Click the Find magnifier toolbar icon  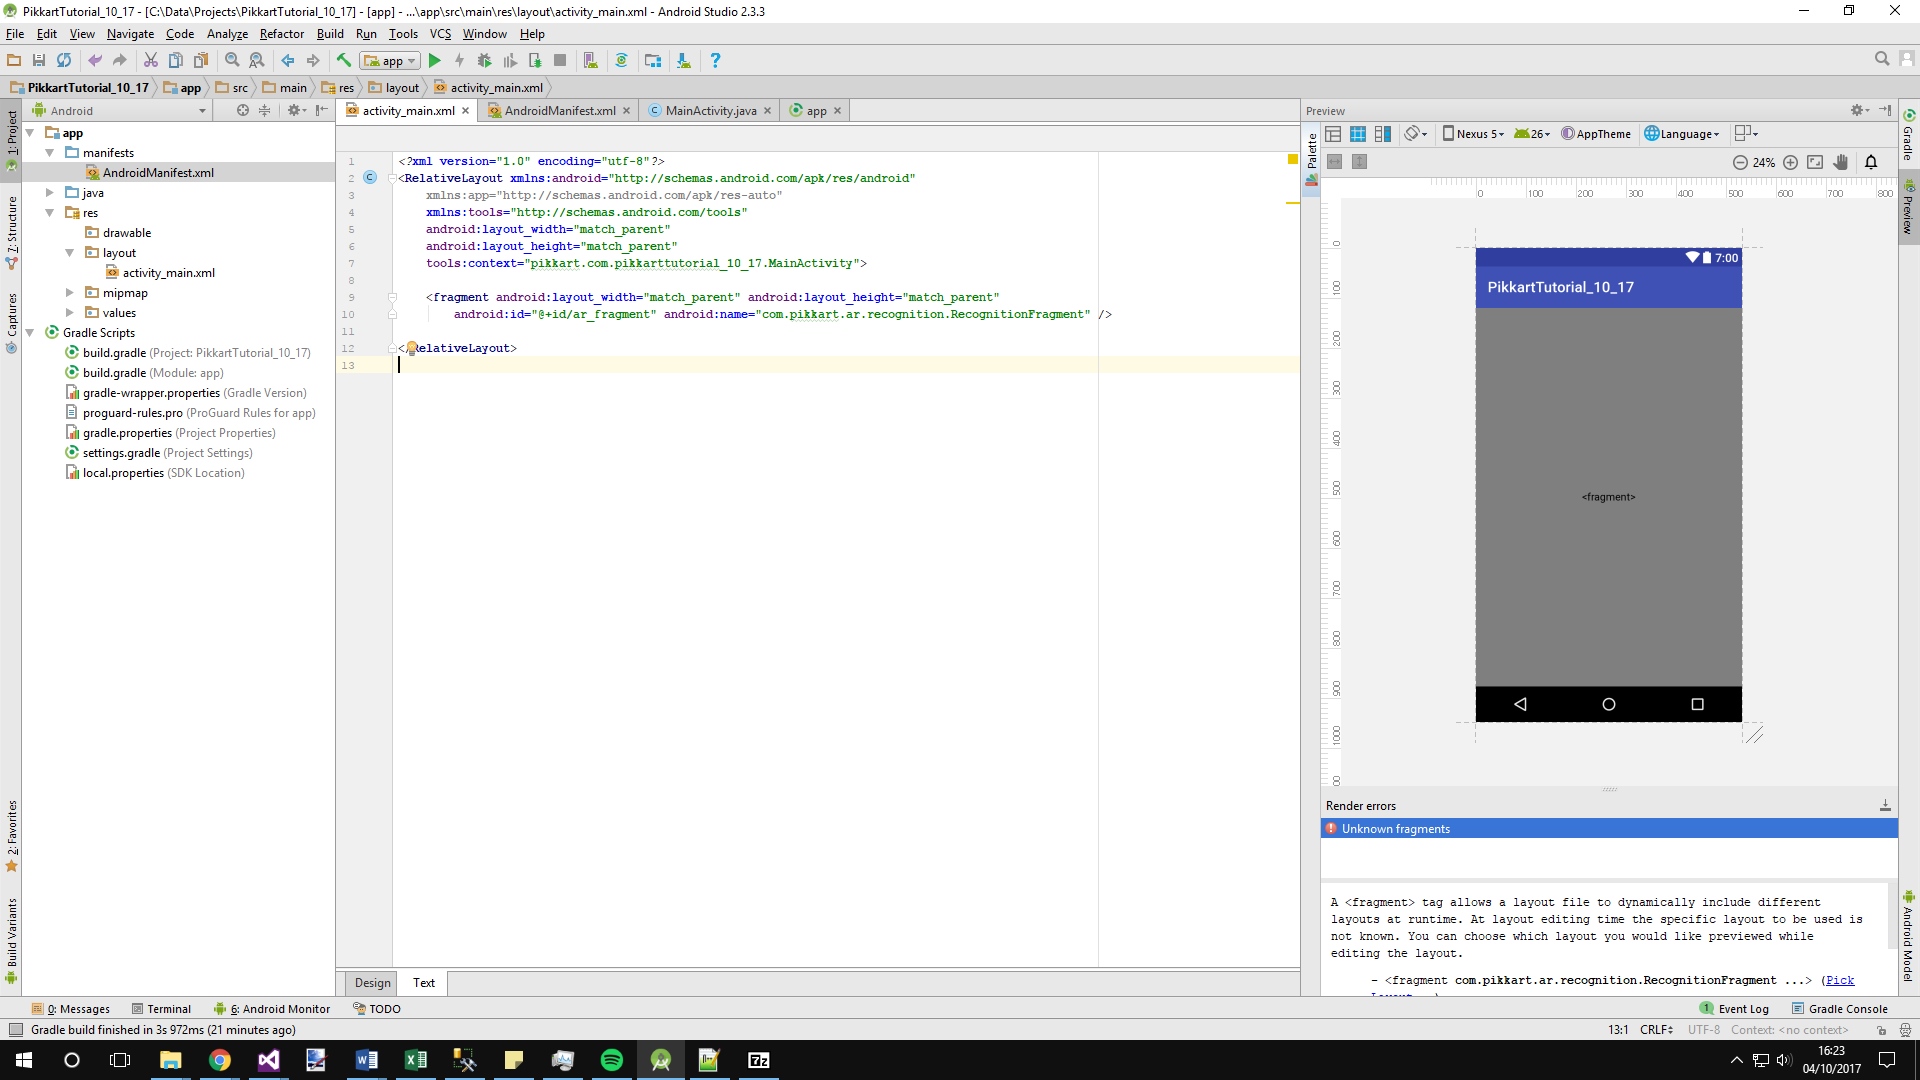pos(232,61)
